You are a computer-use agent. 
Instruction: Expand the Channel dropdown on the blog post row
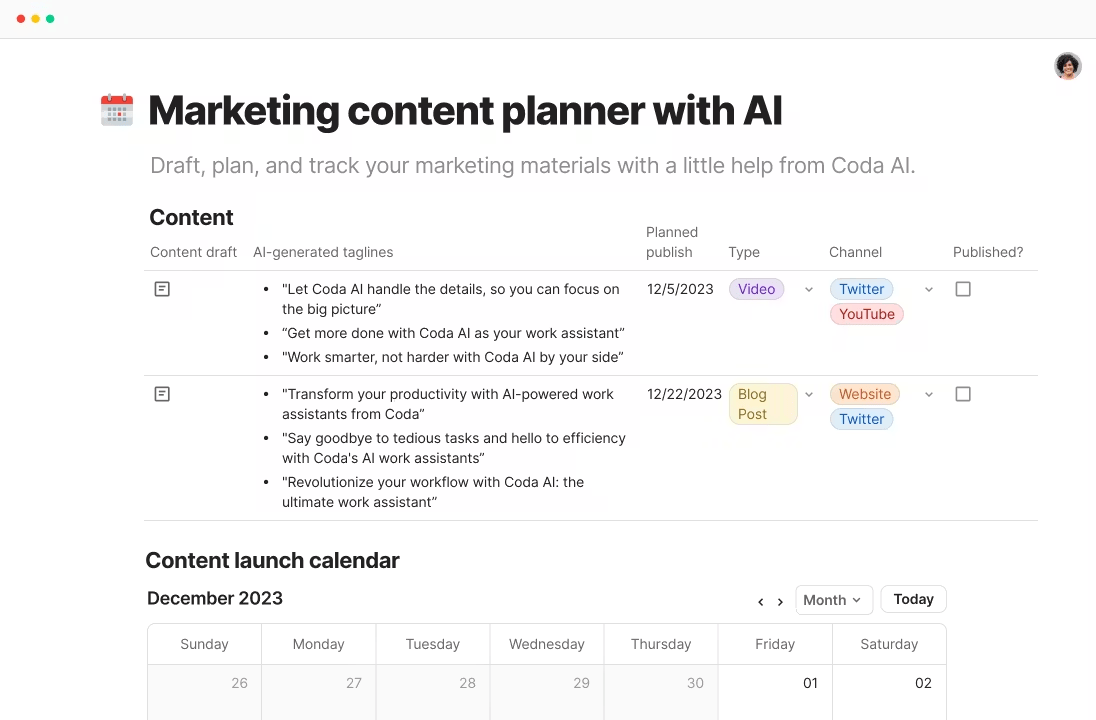tap(928, 394)
